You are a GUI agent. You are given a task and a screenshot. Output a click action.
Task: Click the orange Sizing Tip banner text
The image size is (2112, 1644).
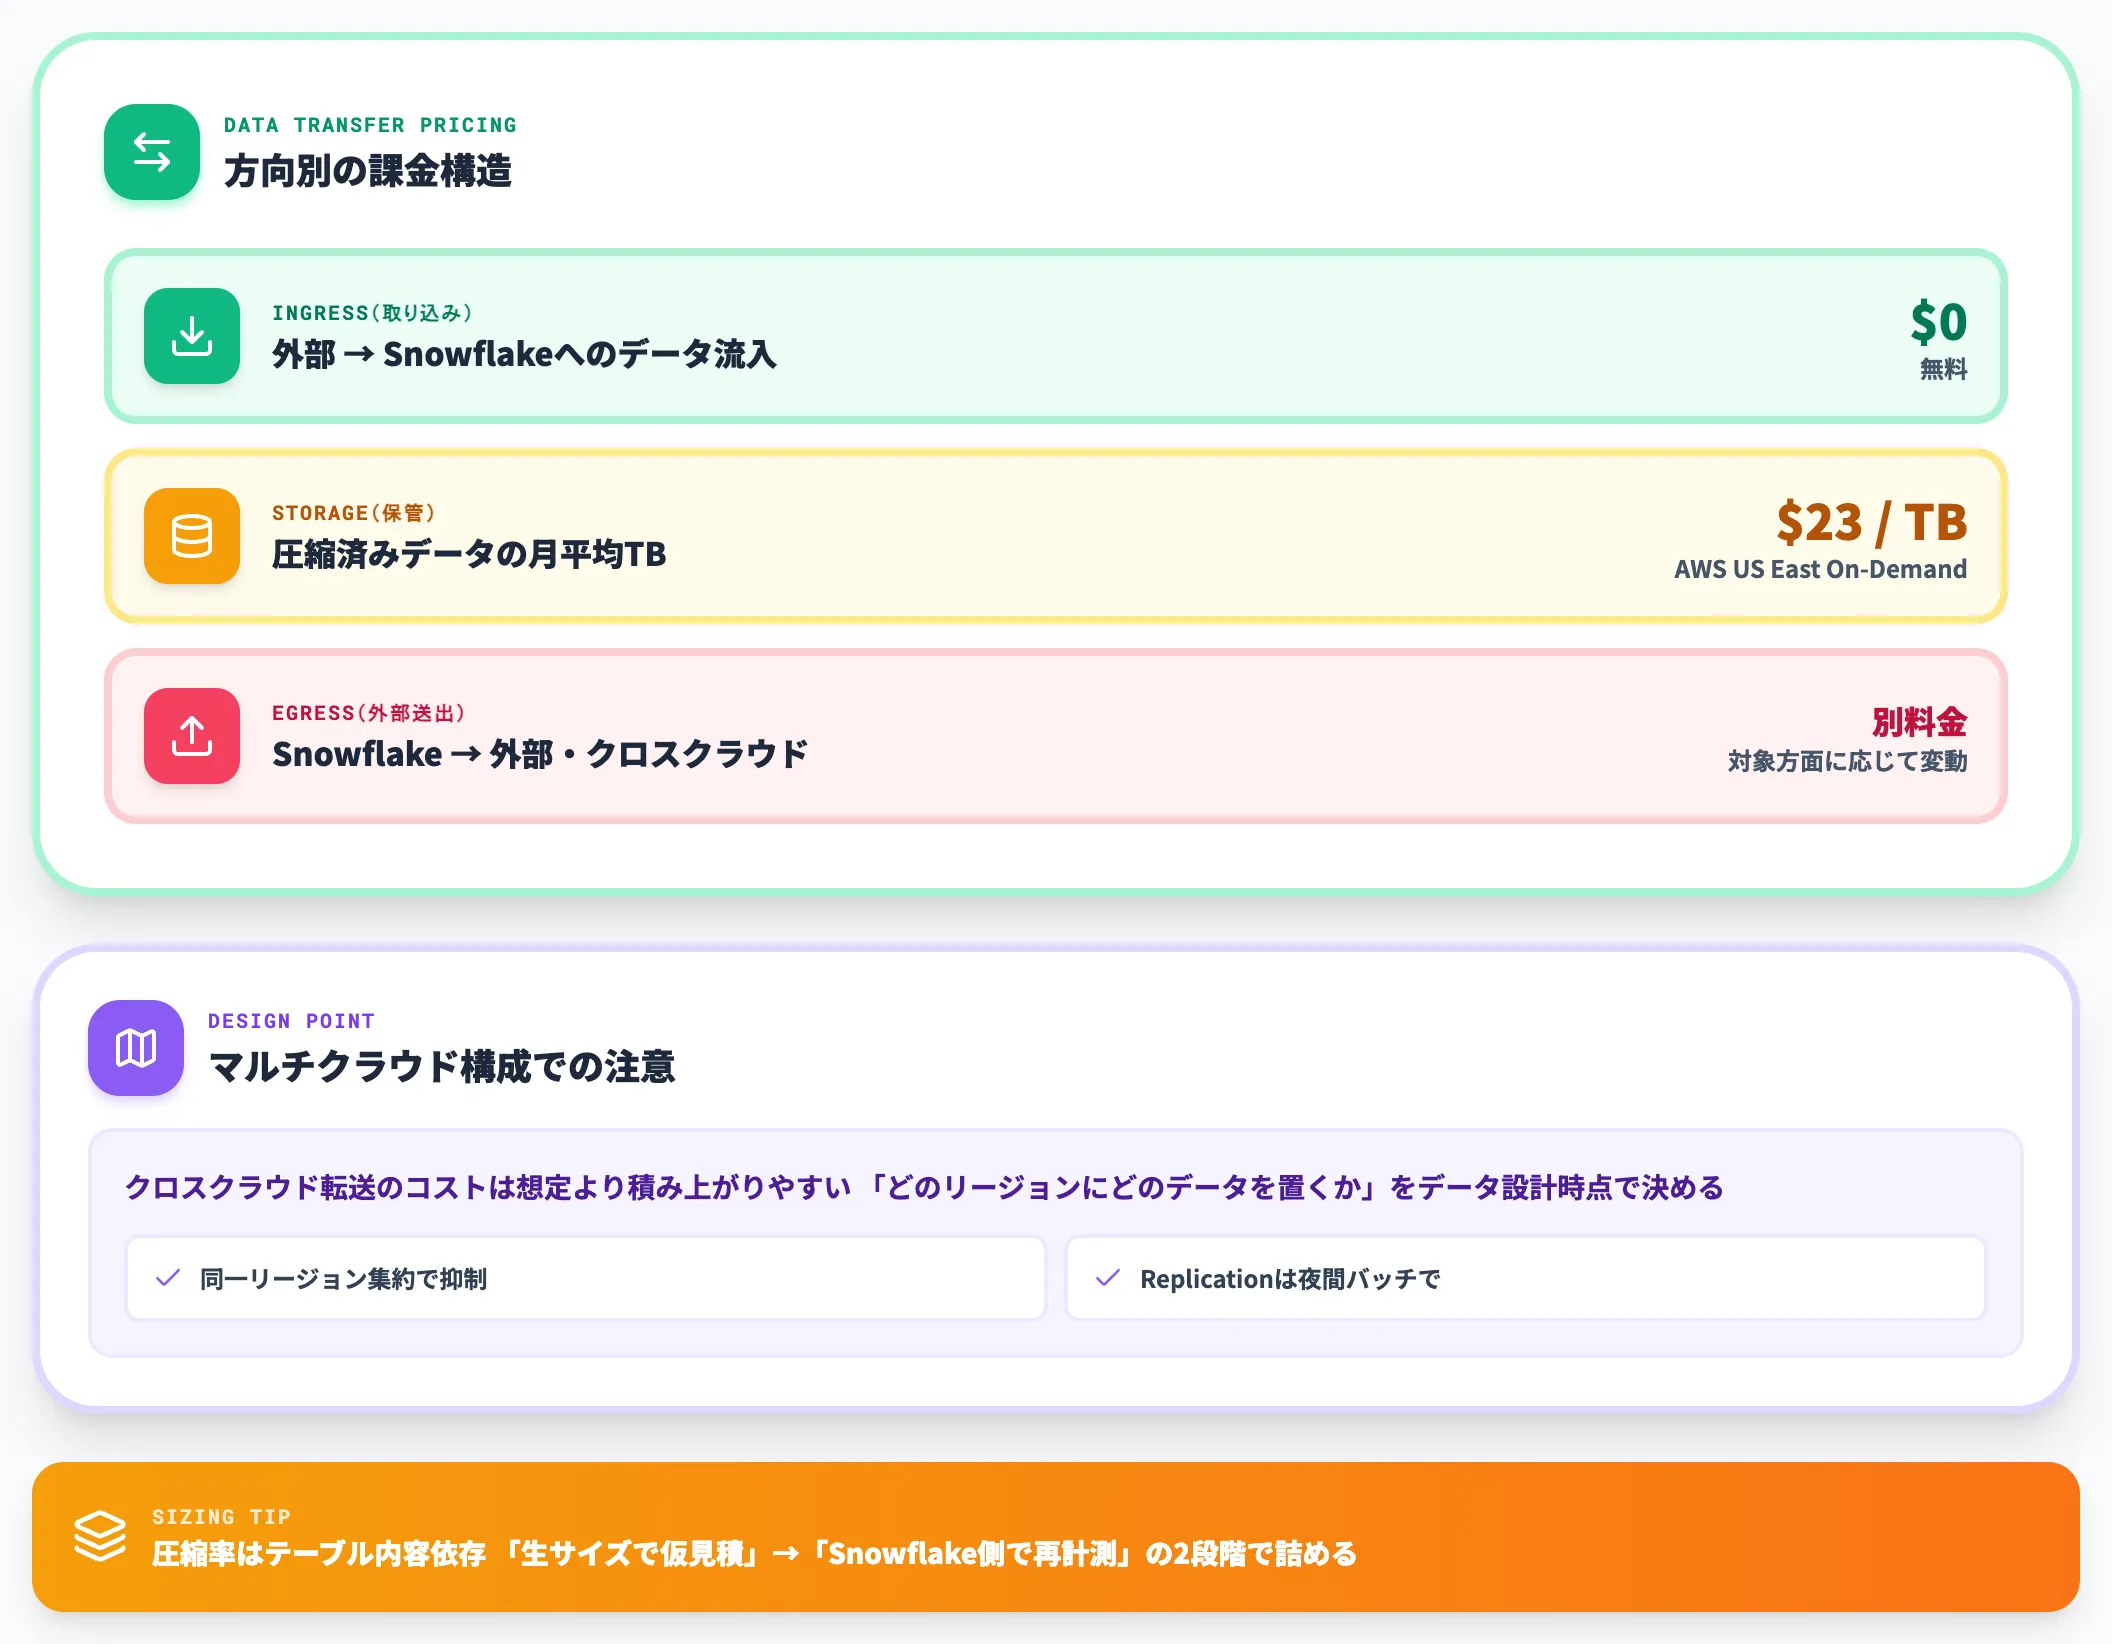pos(754,1553)
